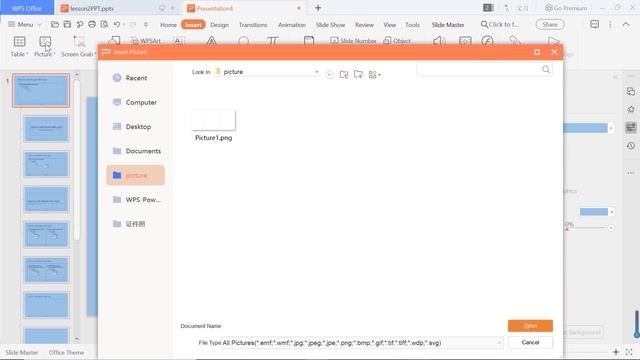Click the Slide Number ribbon item
Image resolution: width=640 pixels, height=360 pixels.
[x=353, y=41]
